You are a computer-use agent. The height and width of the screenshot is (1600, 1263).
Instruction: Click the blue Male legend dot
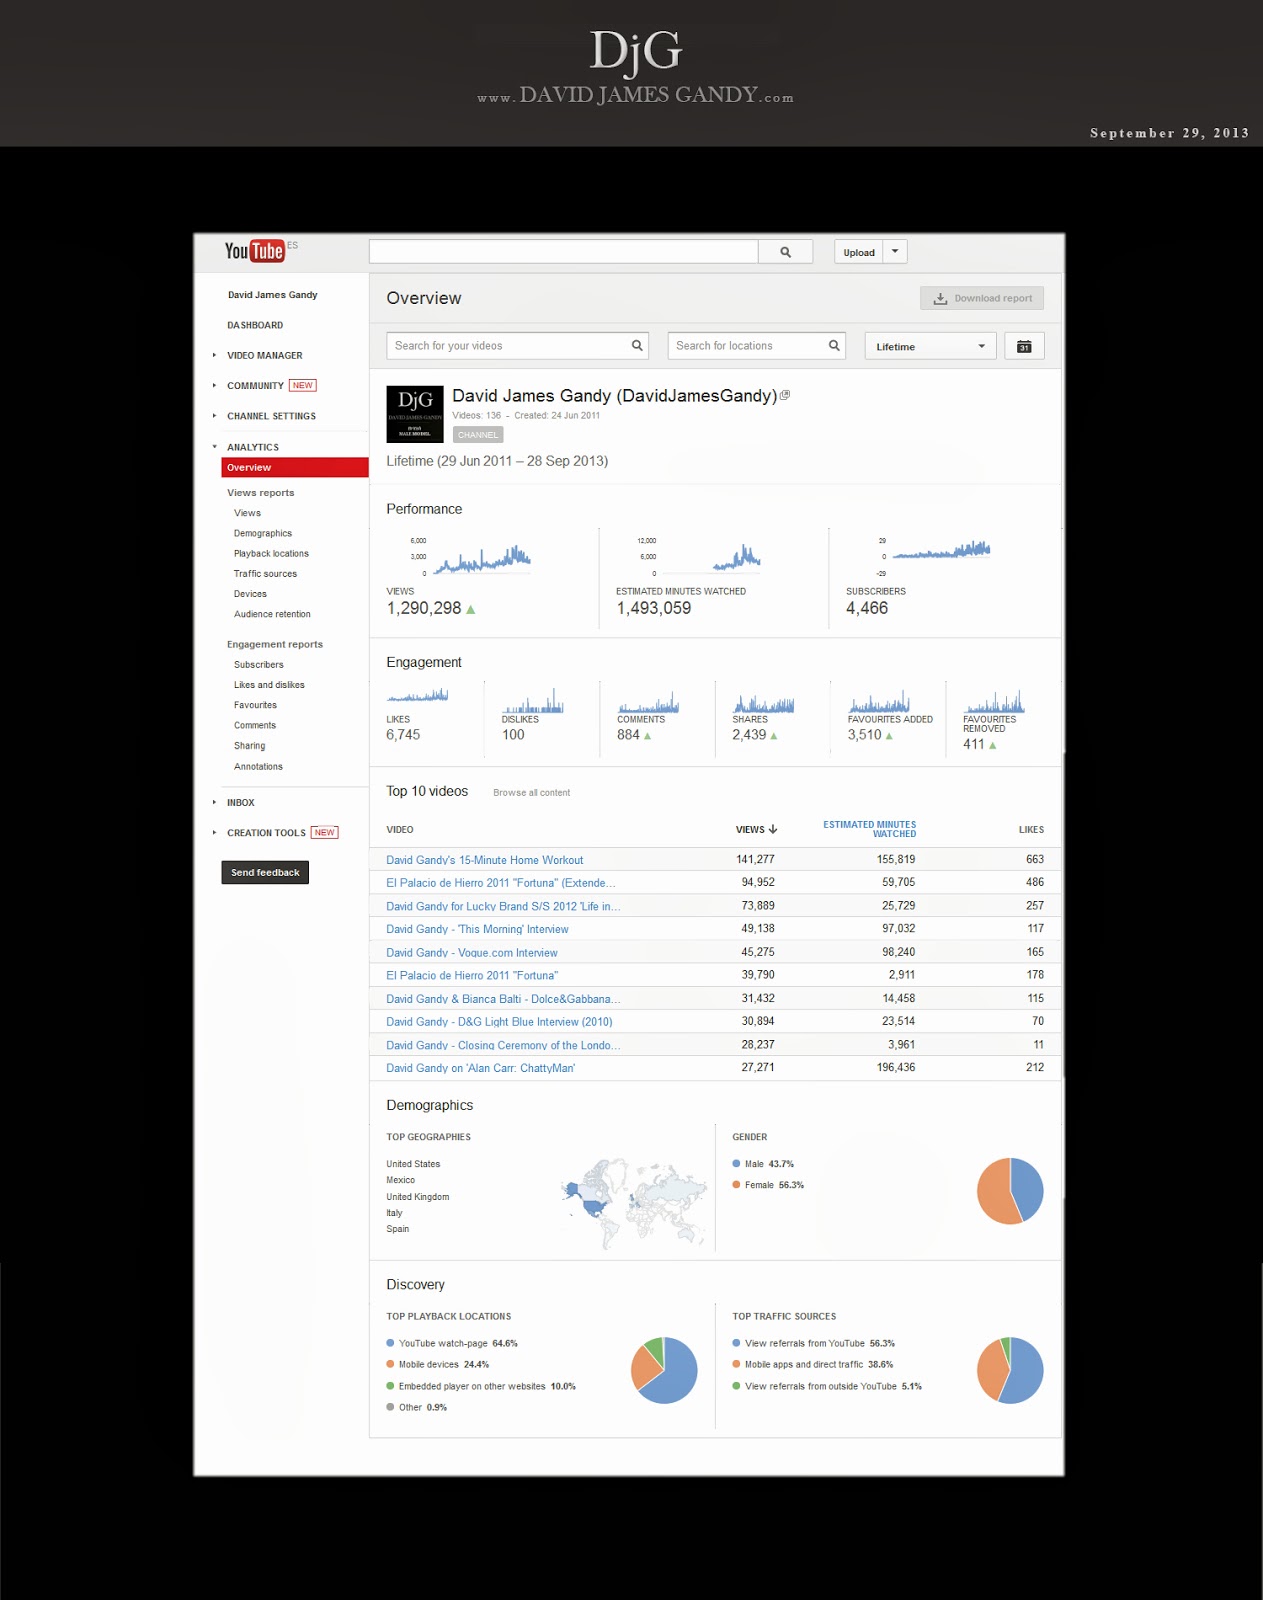[736, 1164]
